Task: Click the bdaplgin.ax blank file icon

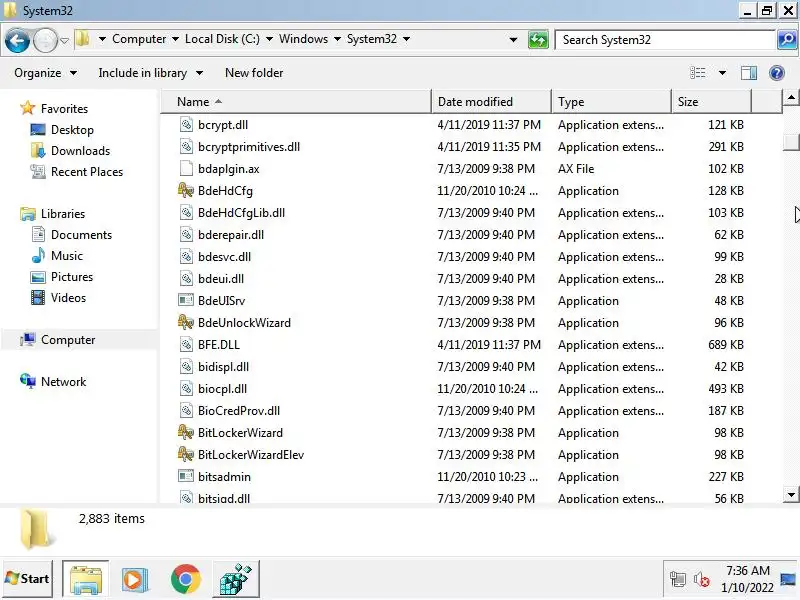Action: point(186,169)
